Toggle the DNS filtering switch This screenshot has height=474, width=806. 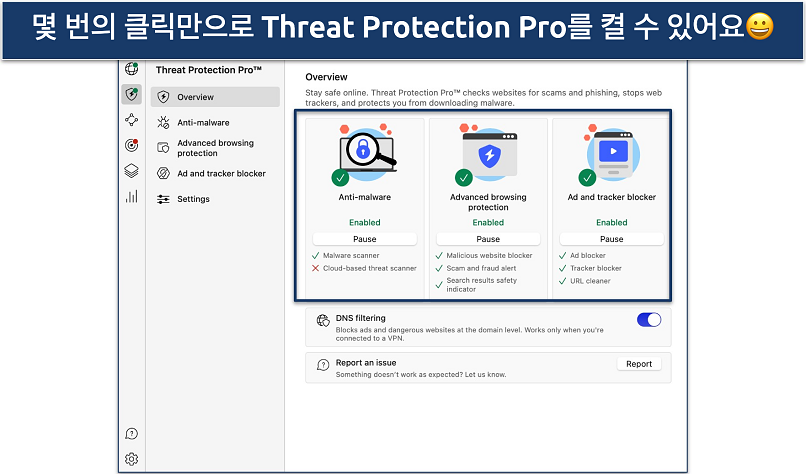point(648,320)
